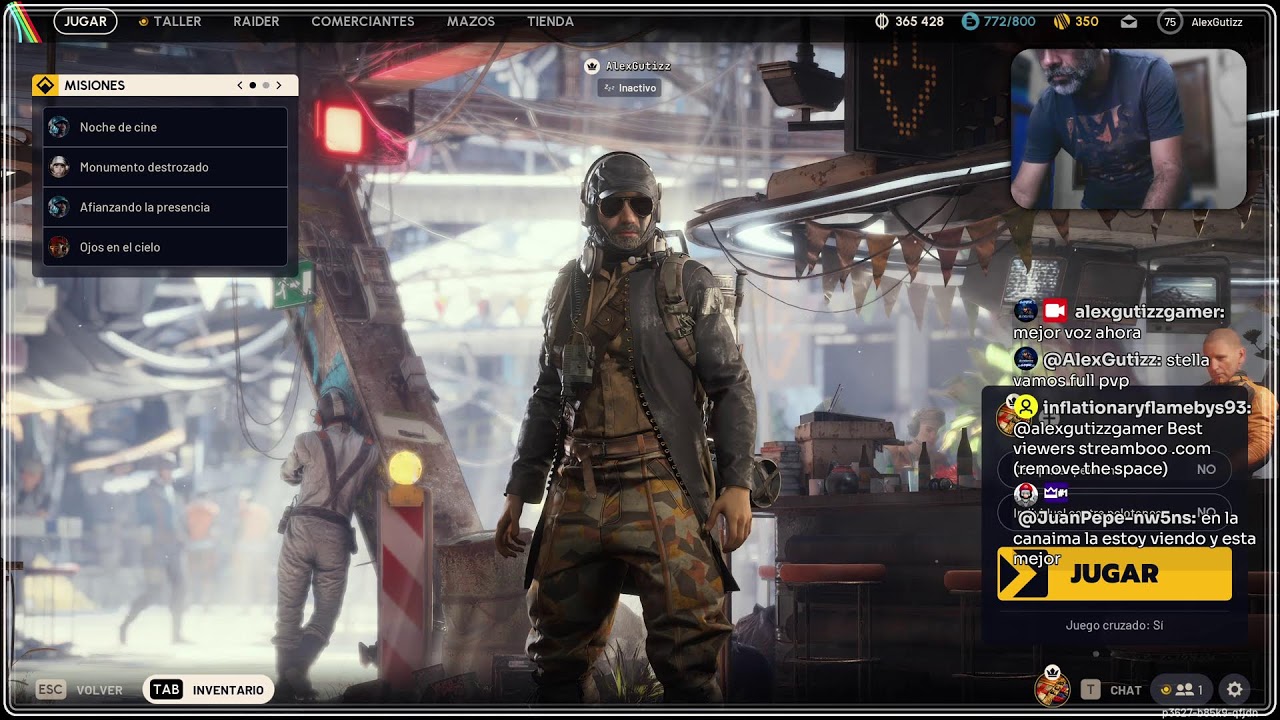
Task: Go back with the ESC VOLVER button
Action: pos(80,690)
